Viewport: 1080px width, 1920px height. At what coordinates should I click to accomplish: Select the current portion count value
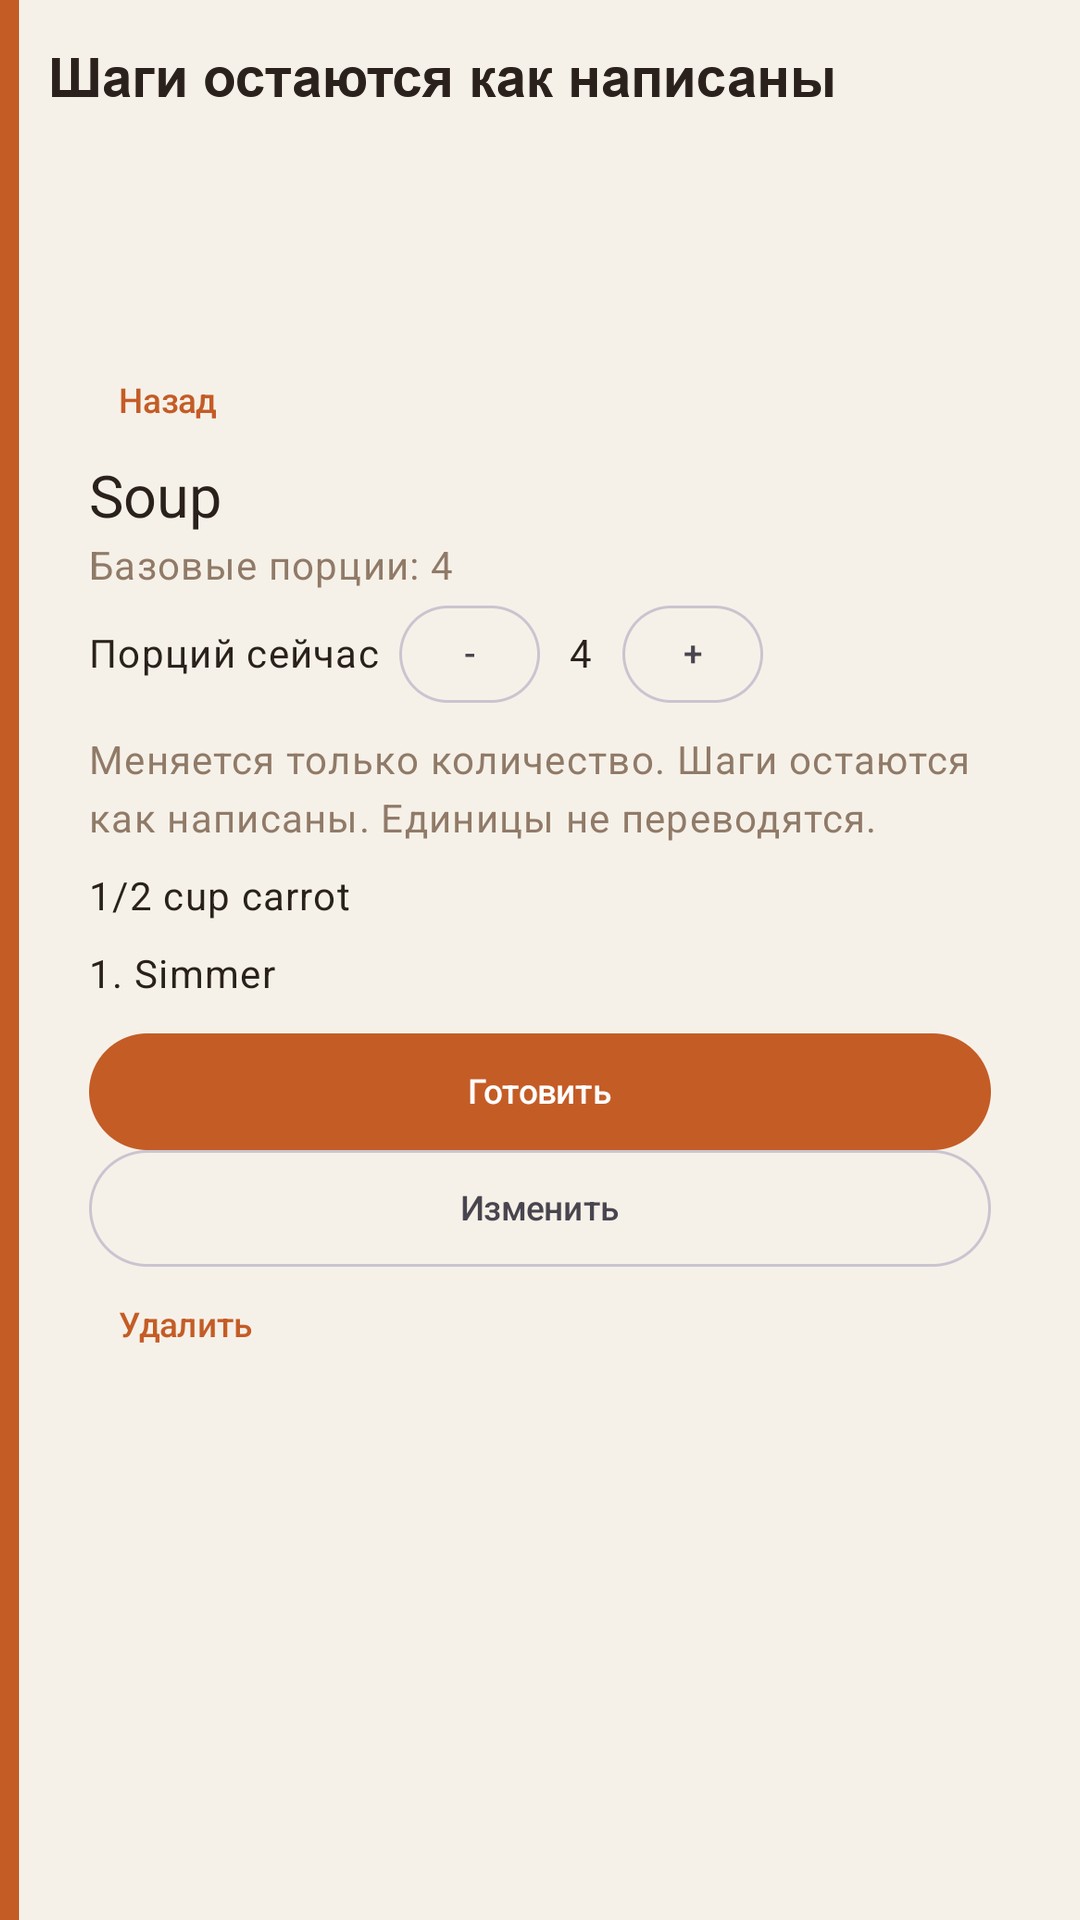581,655
